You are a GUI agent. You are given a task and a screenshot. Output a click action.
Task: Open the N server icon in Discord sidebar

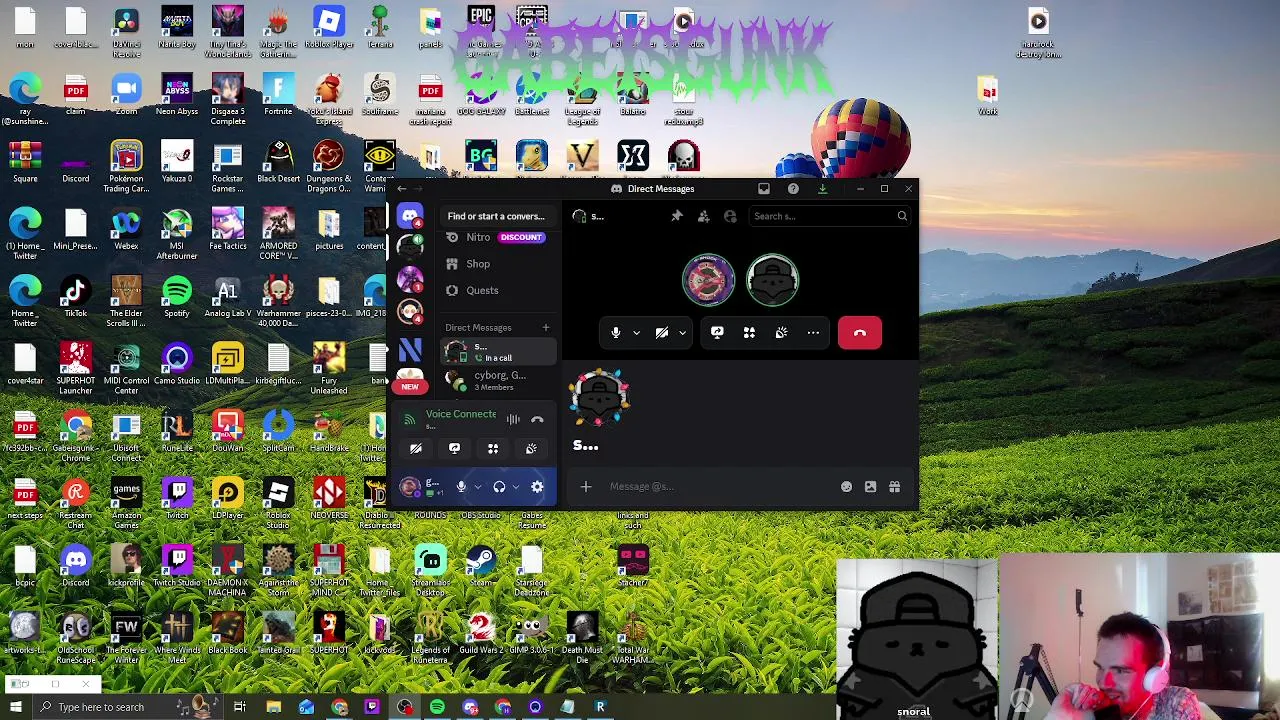(x=410, y=349)
